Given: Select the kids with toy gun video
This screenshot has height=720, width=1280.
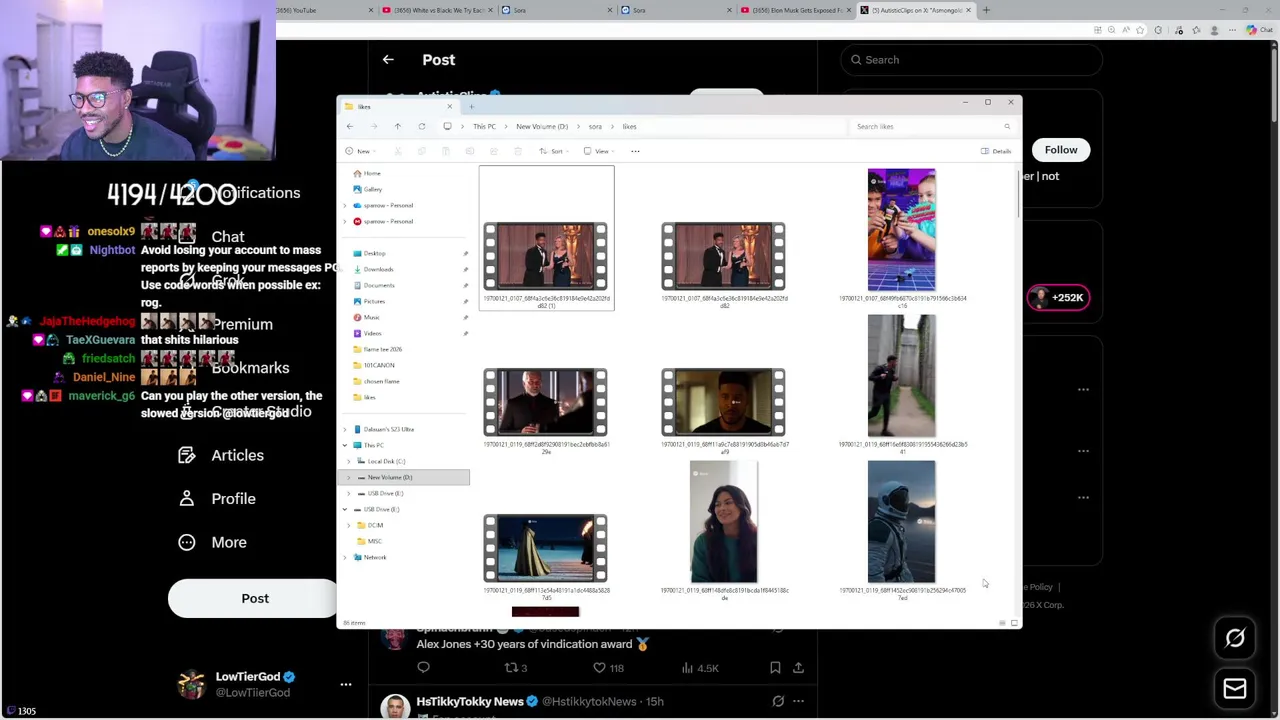Looking at the screenshot, I should pos(902,230).
